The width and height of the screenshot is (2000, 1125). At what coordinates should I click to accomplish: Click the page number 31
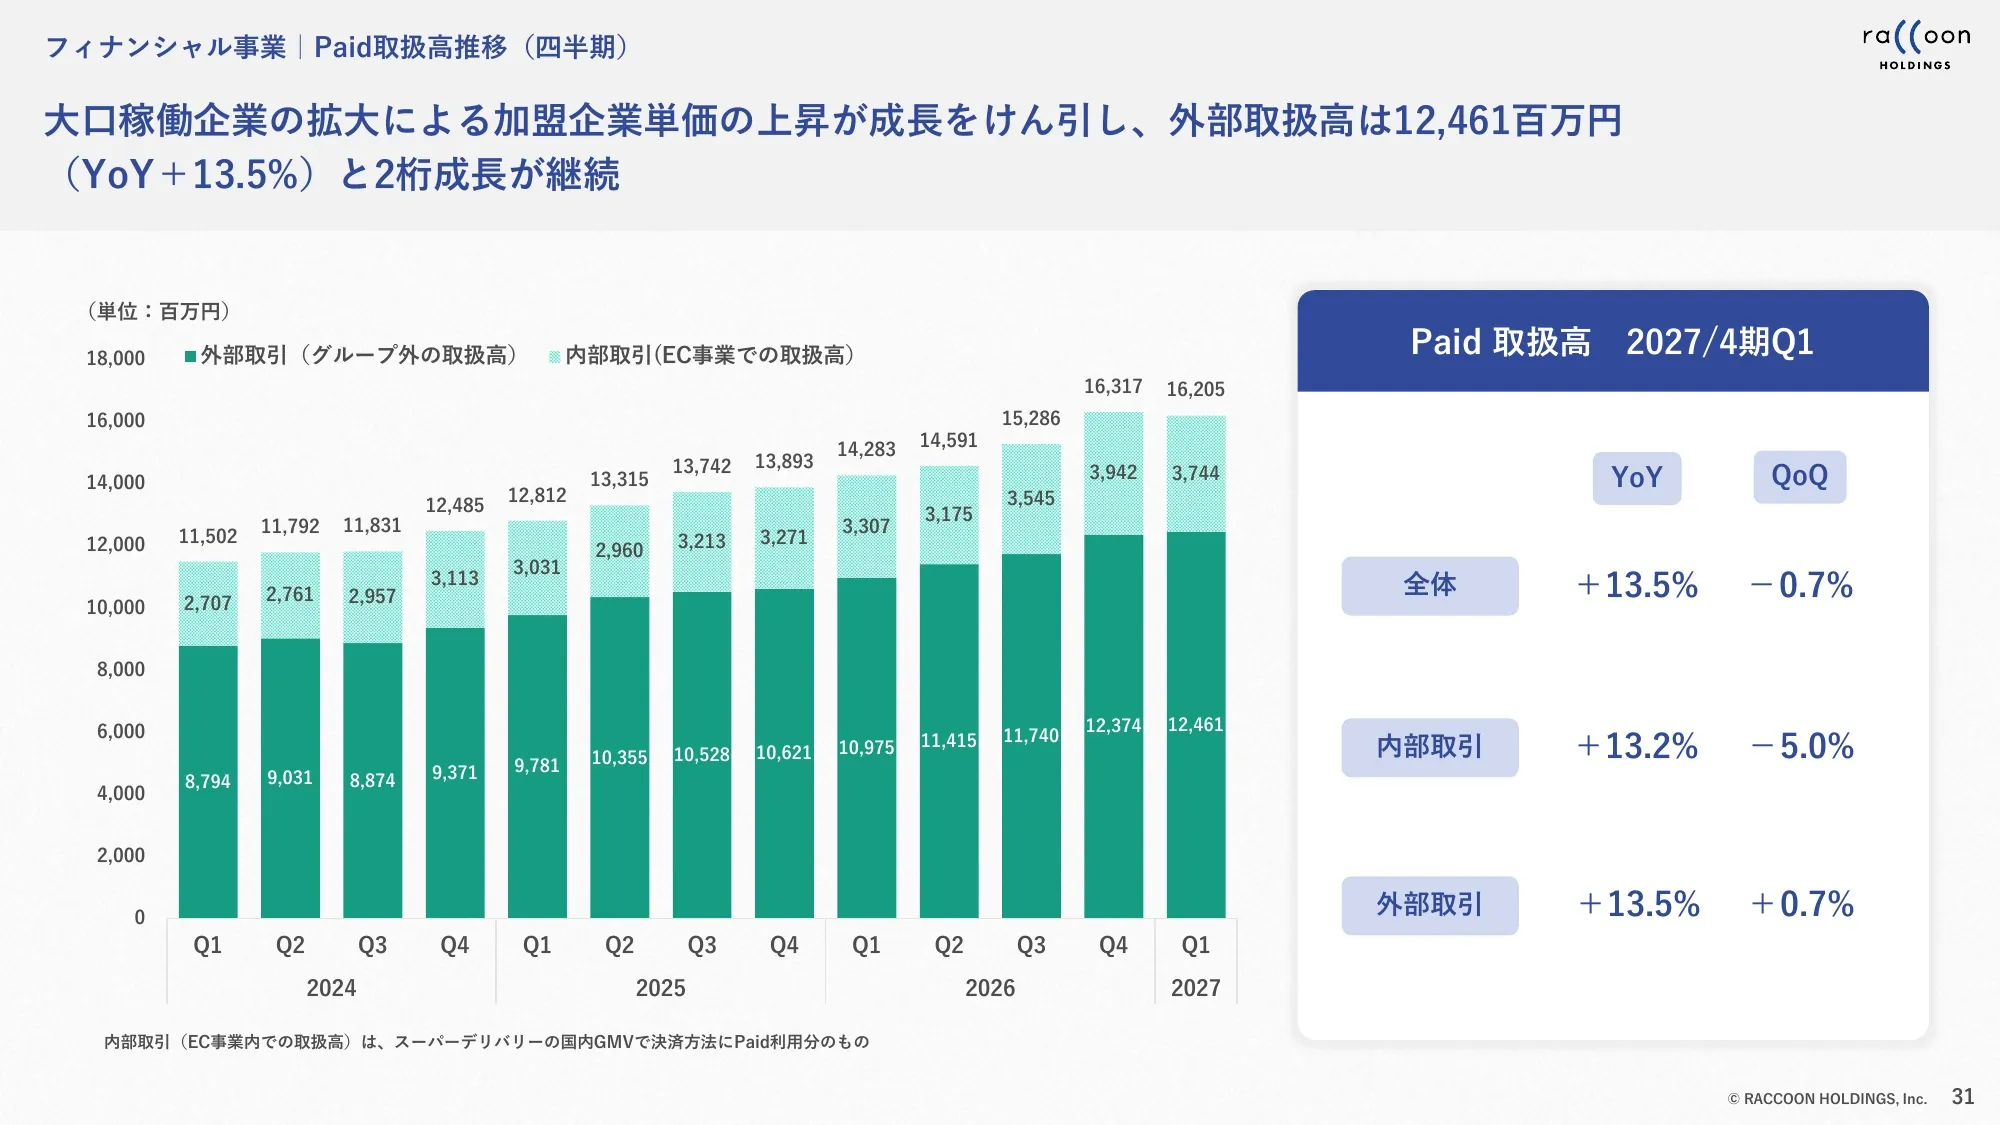(1963, 1097)
